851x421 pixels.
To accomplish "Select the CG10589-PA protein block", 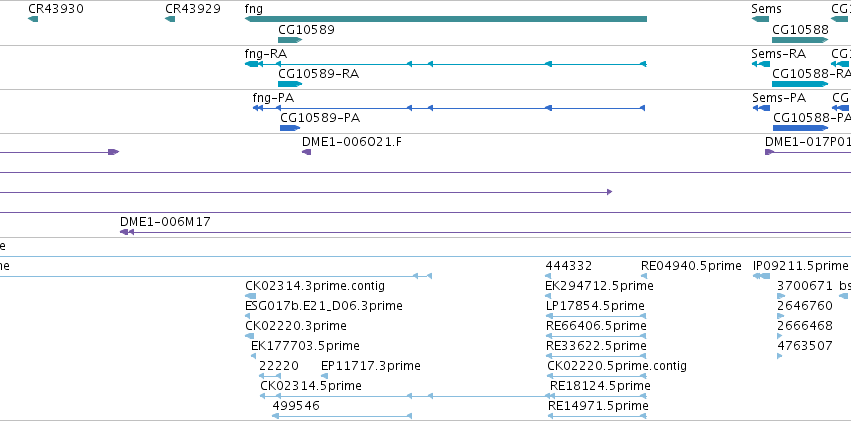I will coord(290,128).
